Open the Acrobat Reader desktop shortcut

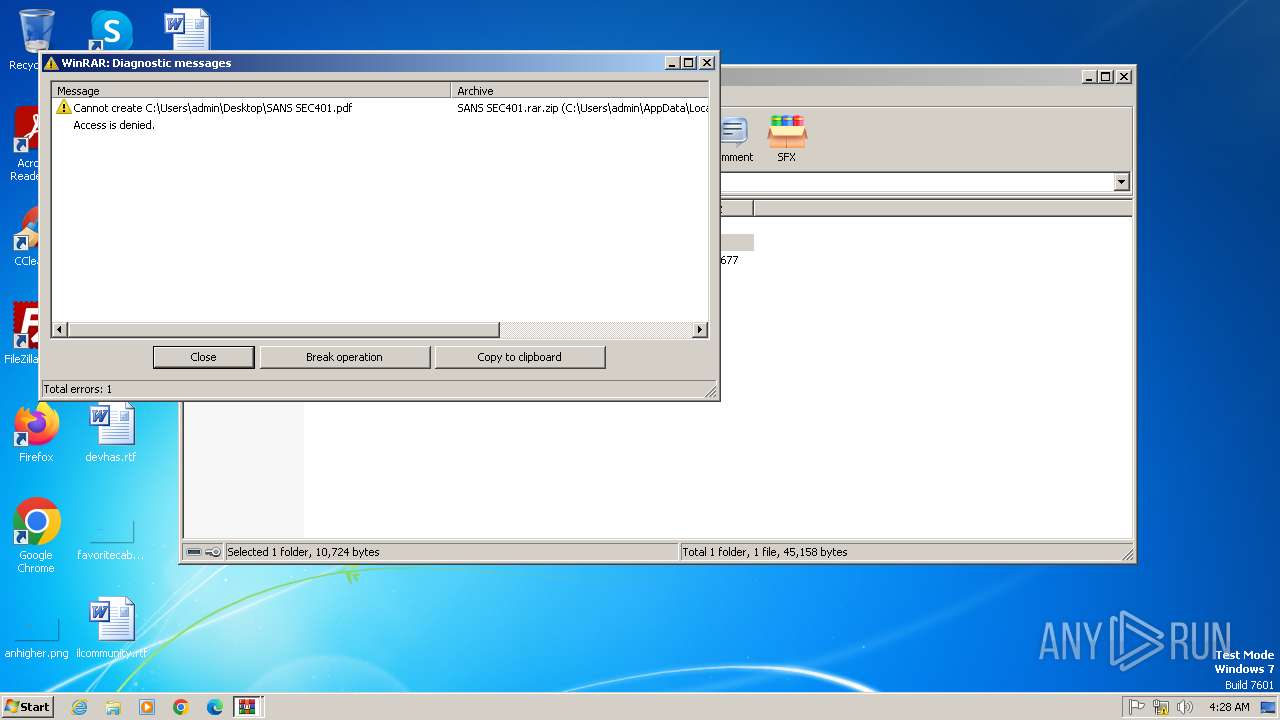click(26, 145)
